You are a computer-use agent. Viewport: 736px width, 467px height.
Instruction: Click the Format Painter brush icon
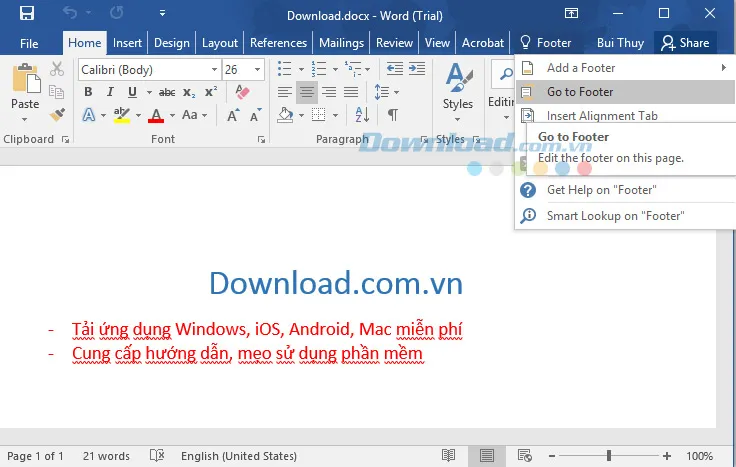[57, 115]
